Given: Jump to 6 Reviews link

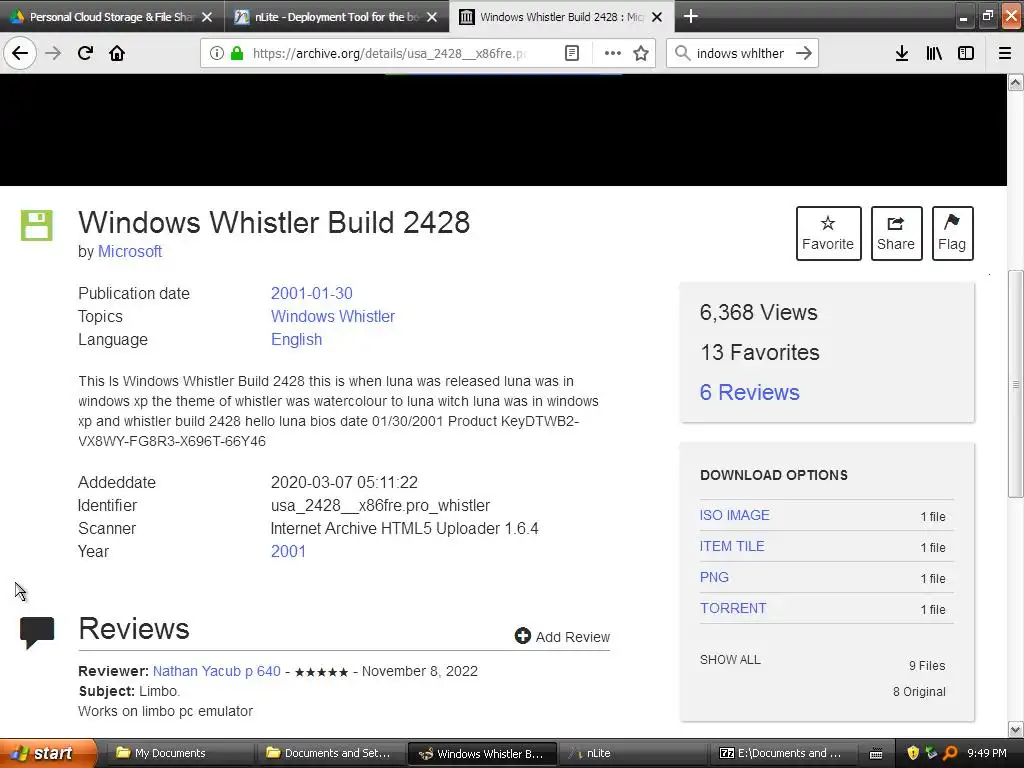Looking at the screenshot, I should coord(750,392).
